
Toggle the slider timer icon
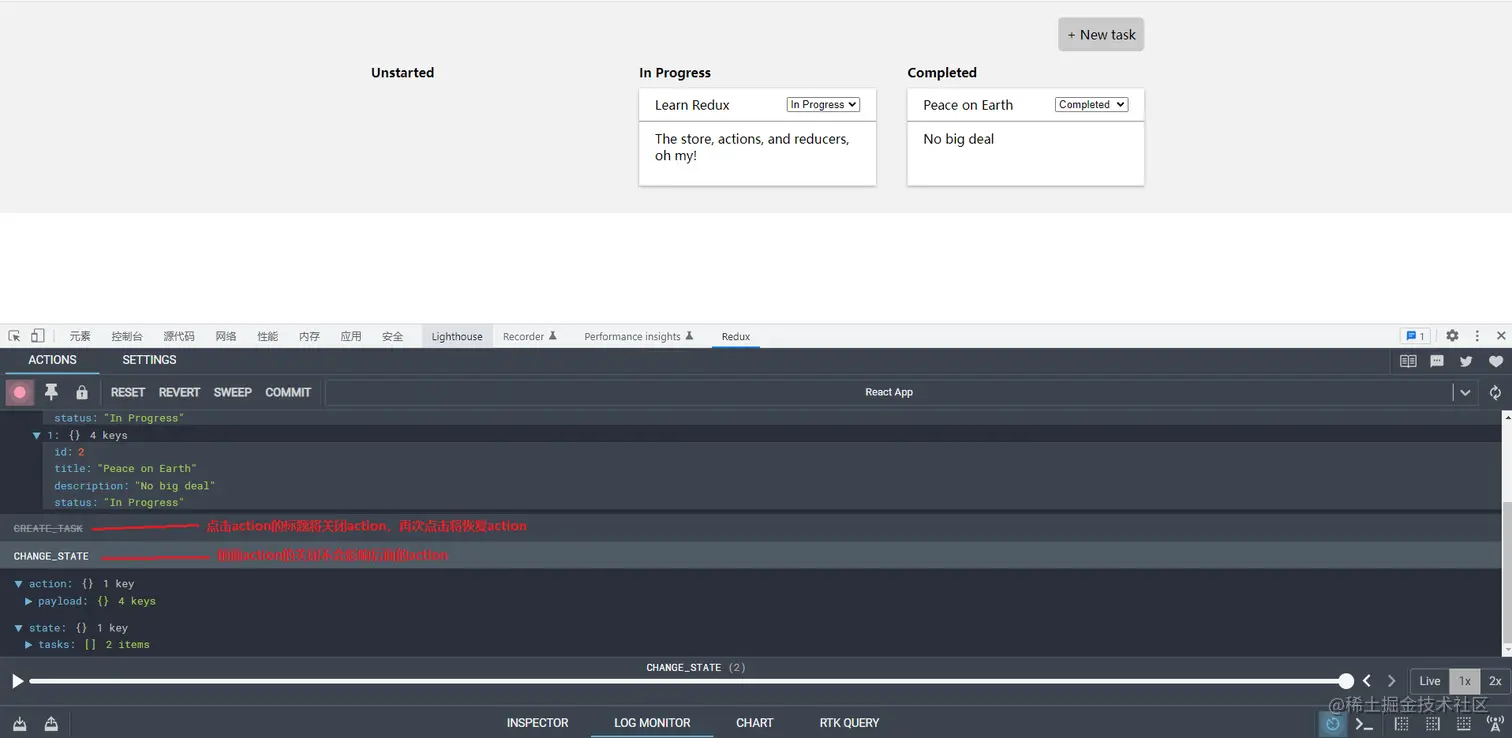click(x=1333, y=724)
